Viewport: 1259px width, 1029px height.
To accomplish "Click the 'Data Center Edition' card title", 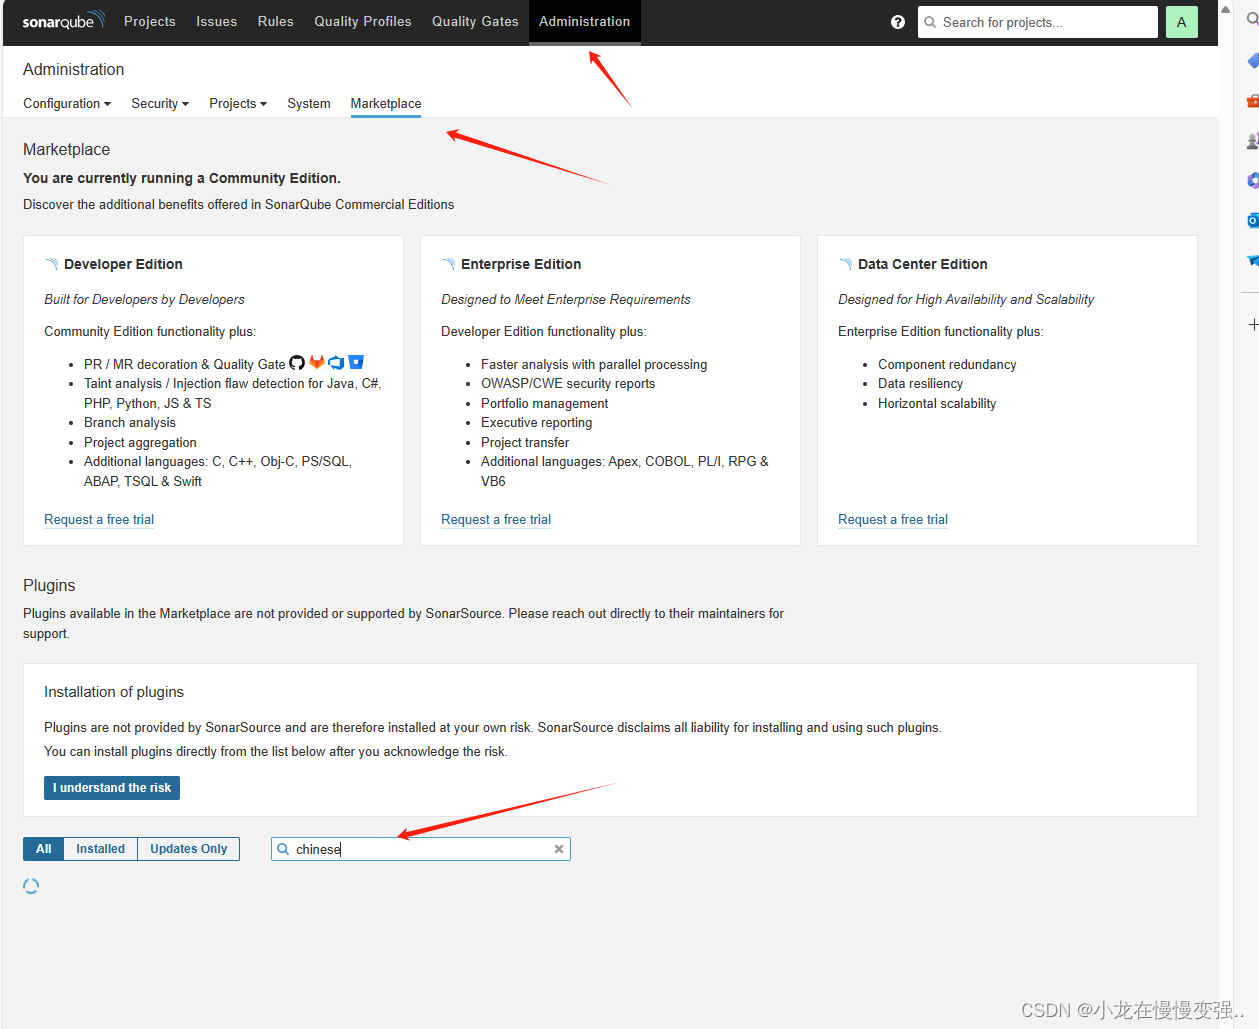I will [x=923, y=264].
